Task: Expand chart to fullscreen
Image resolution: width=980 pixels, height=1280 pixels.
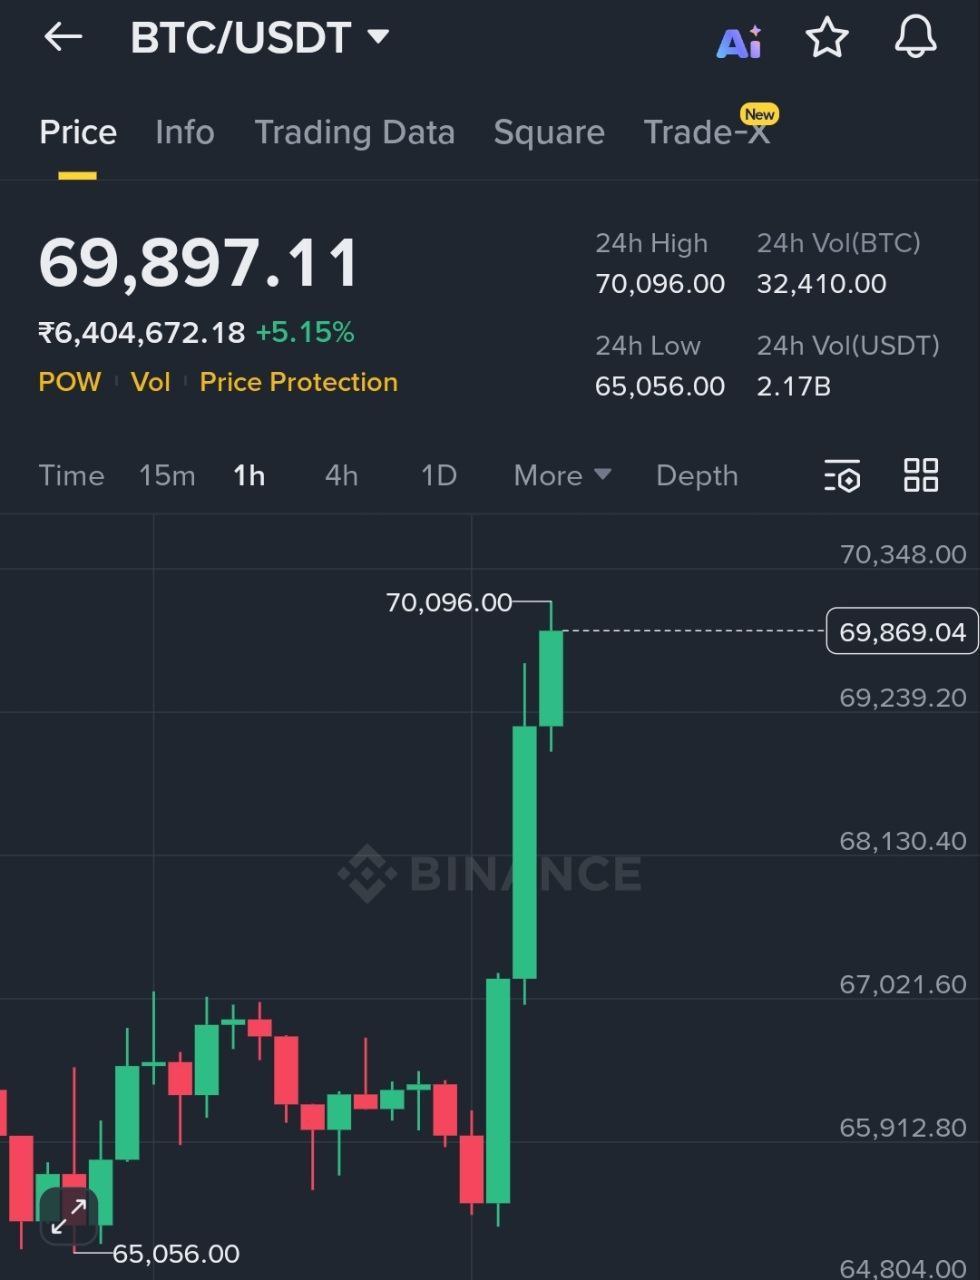Action: [x=69, y=1217]
